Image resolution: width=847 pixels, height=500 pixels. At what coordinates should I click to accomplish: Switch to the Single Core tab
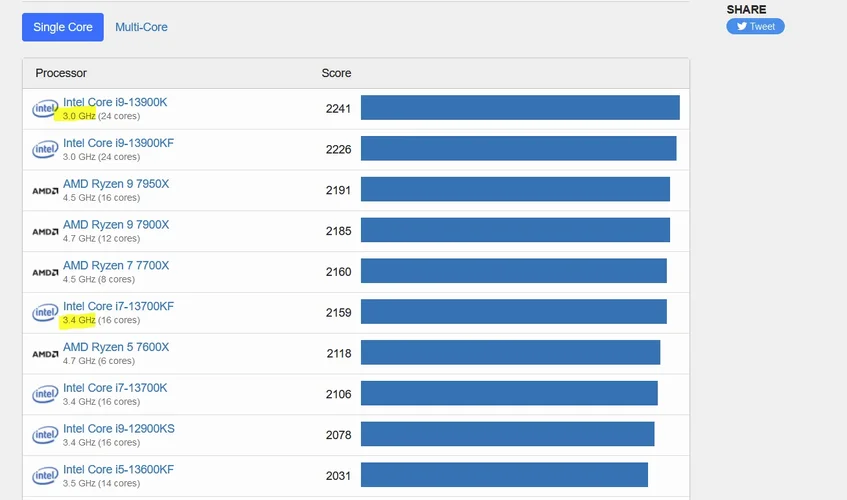point(63,27)
